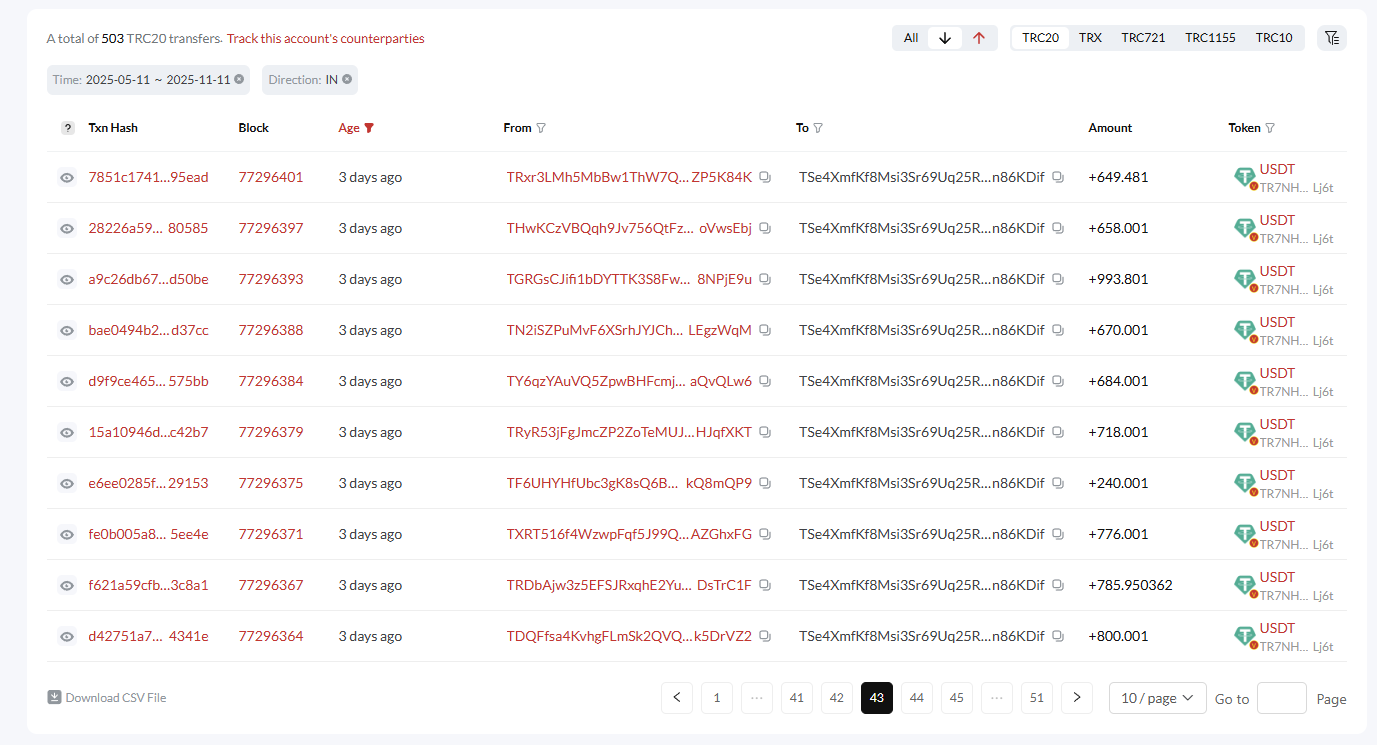Toggle the red outgoing arrow filter
Screen dimensions: 1377x745
pos(979,37)
